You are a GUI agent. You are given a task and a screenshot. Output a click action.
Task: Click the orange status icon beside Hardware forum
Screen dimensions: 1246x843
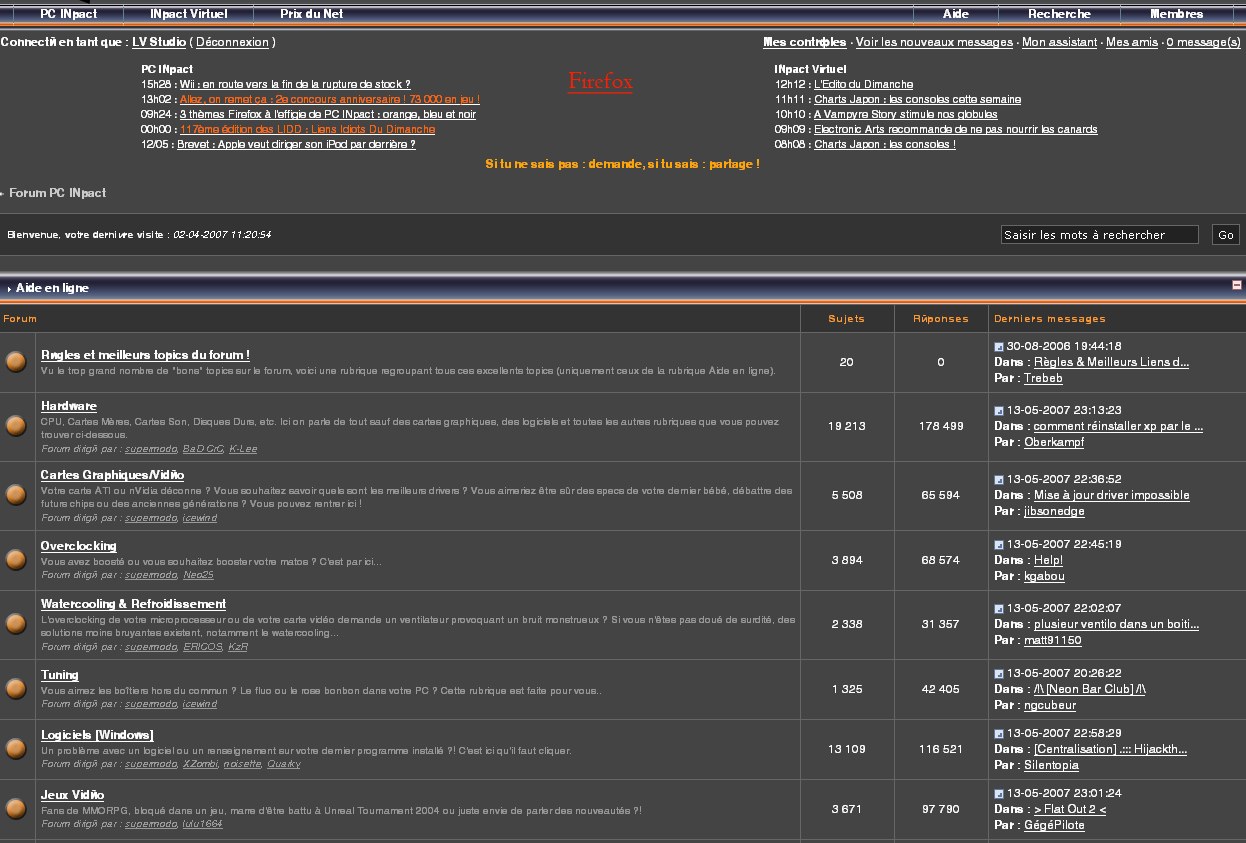pos(16,425)
